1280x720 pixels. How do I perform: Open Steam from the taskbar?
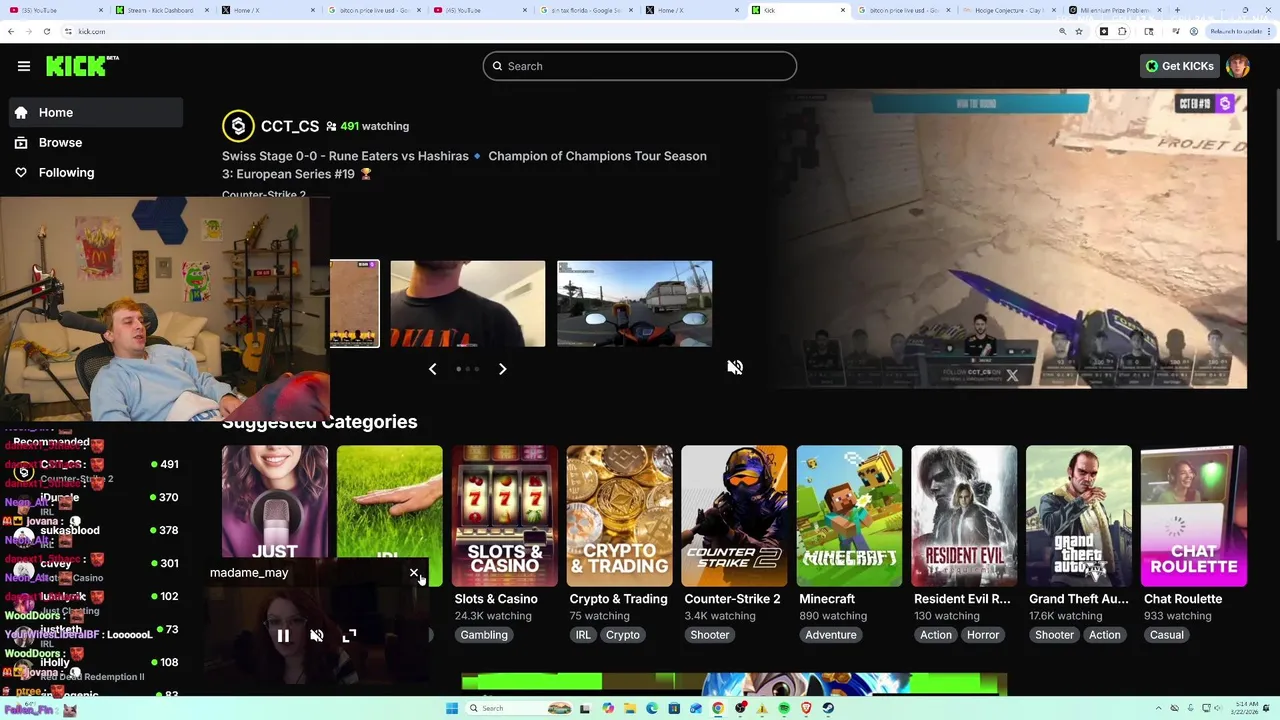(x=828, y=708)
